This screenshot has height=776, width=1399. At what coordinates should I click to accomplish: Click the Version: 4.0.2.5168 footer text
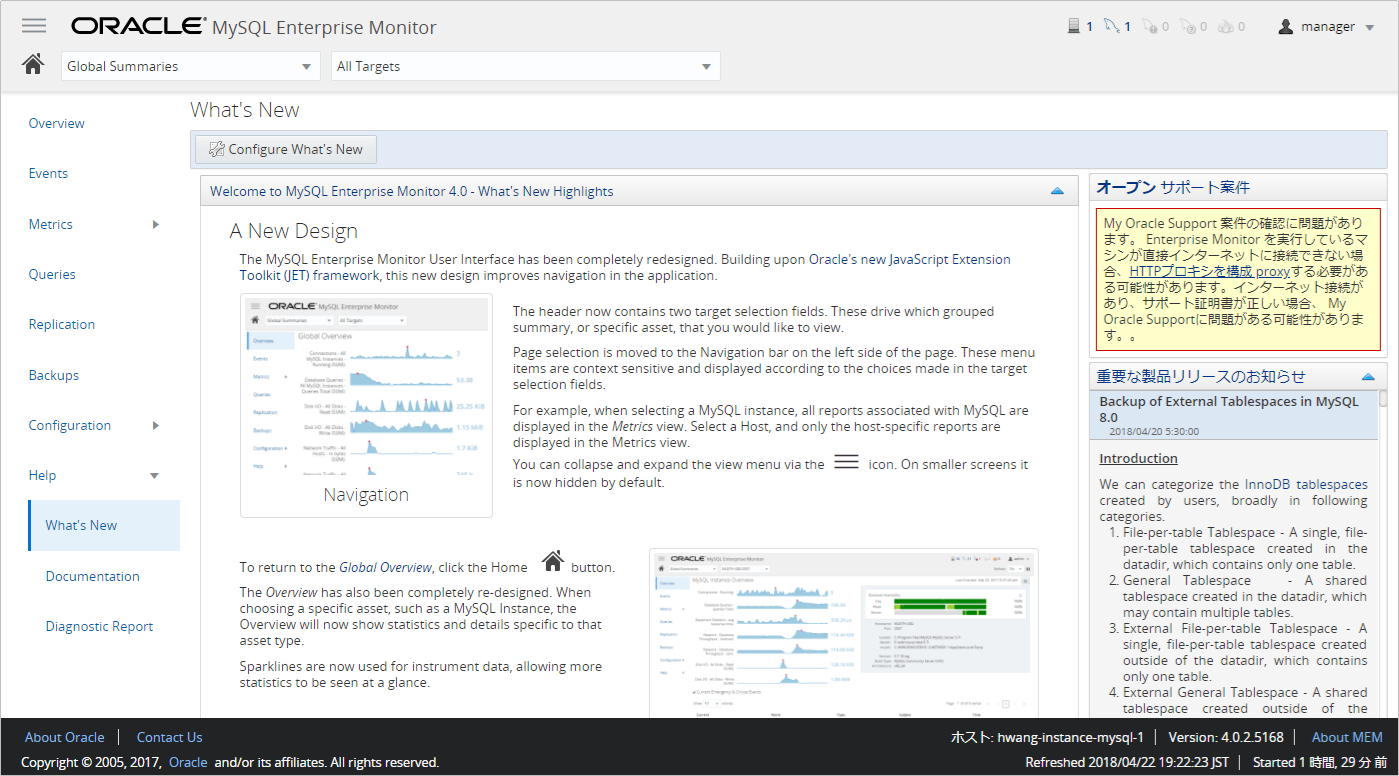(x=1226, y=737)
